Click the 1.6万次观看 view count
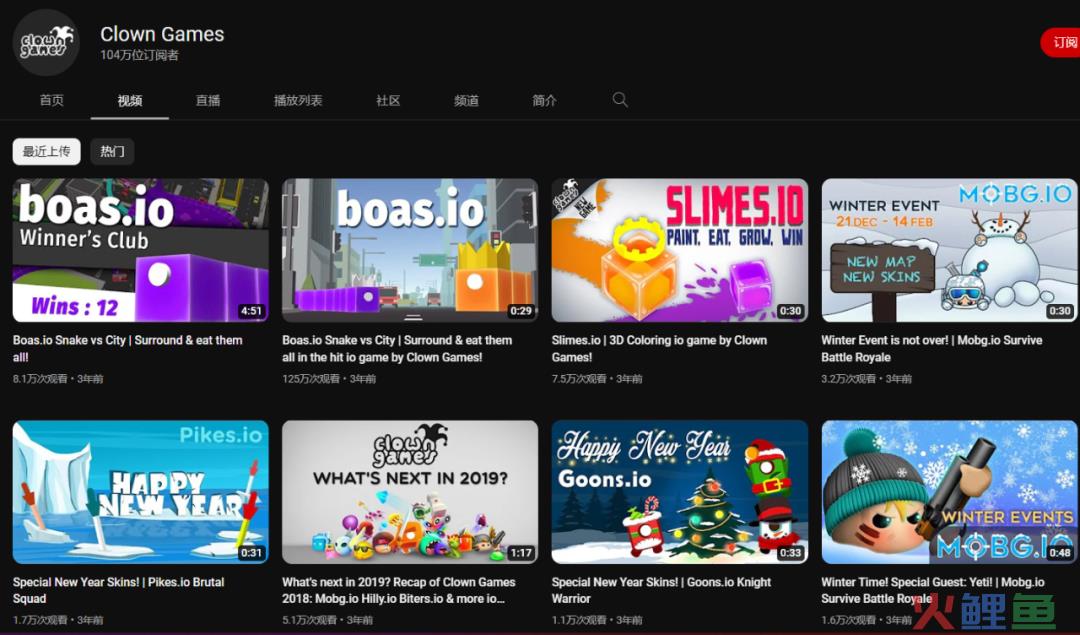This screenshot has height=635, width=1080. pos(849,621)
